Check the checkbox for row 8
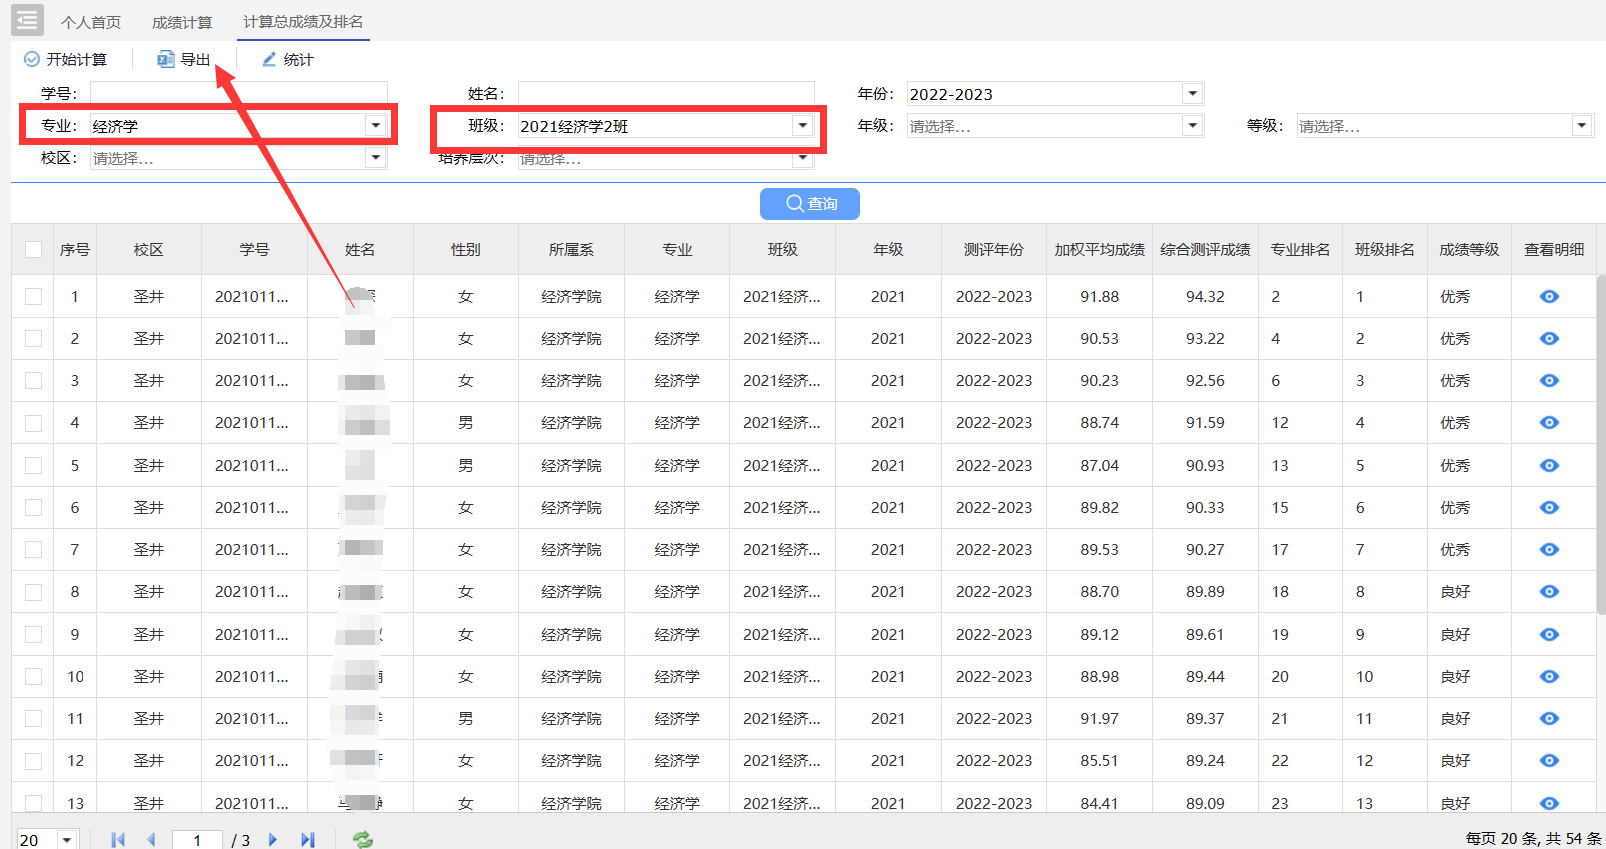 33,591
